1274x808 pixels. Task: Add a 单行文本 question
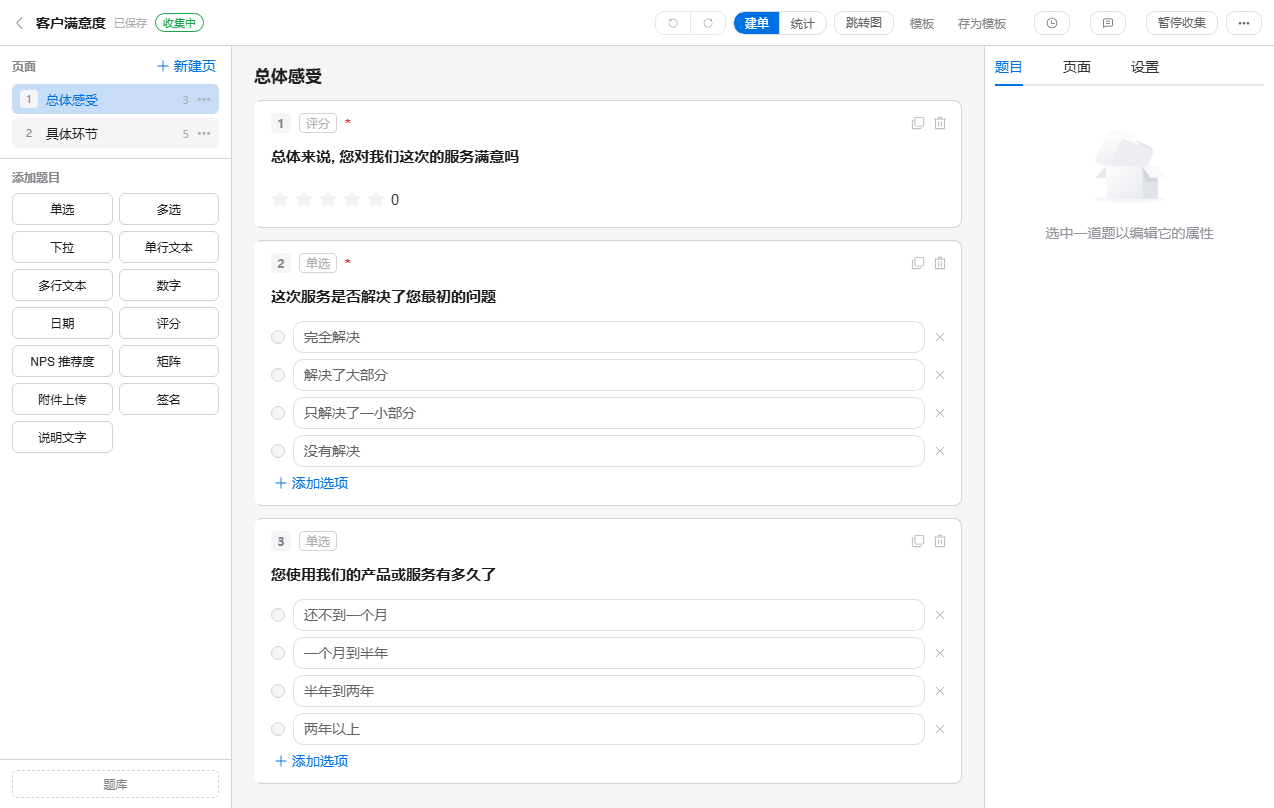coord(169,247)
